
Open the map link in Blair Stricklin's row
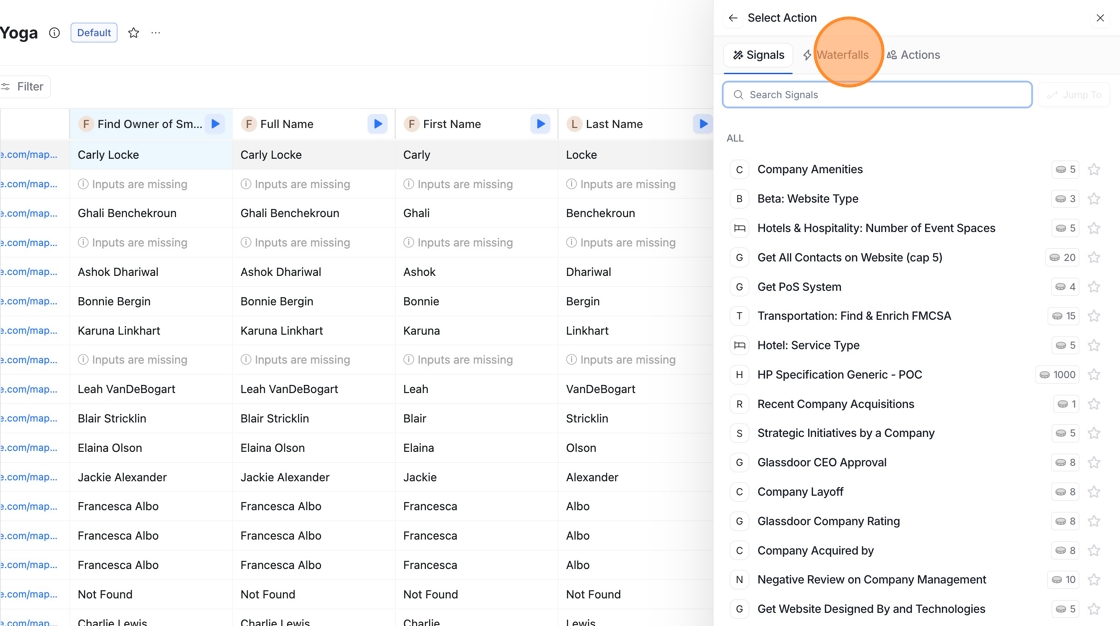pos(29,418)
